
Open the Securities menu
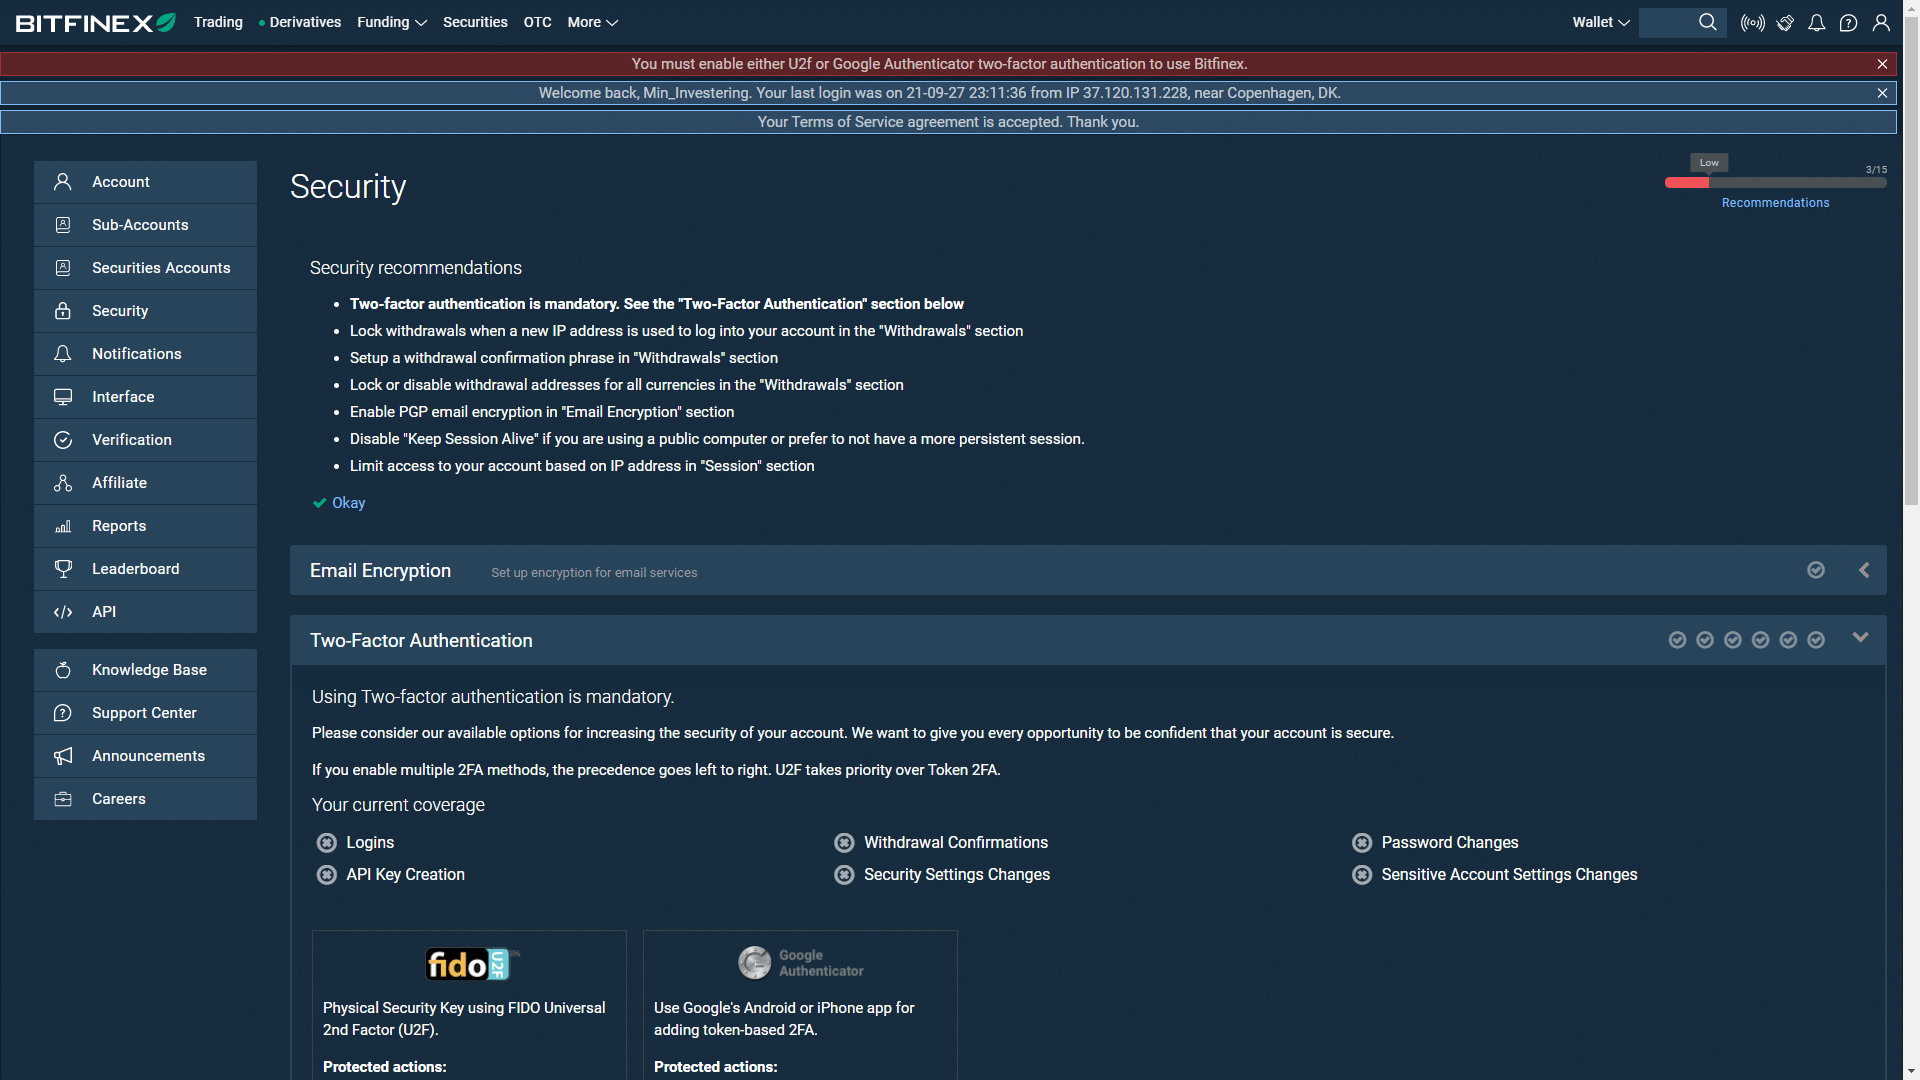pos(475,22)
